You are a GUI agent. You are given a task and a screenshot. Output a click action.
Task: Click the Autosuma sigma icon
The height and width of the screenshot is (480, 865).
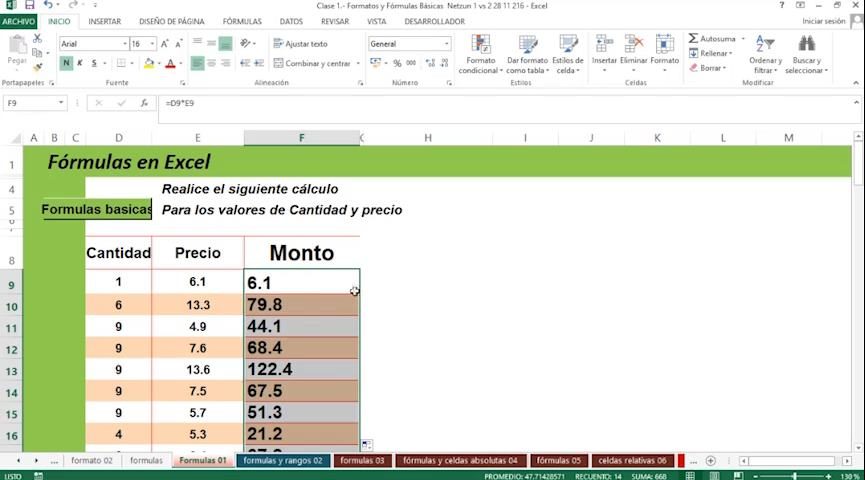tap(693, 39)
